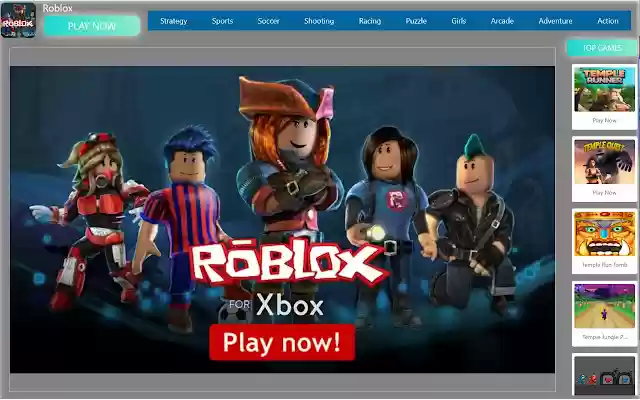Open the Racing category
This screenshot has height=400, width=640.
pyautogui.click(x=370, y=21)
